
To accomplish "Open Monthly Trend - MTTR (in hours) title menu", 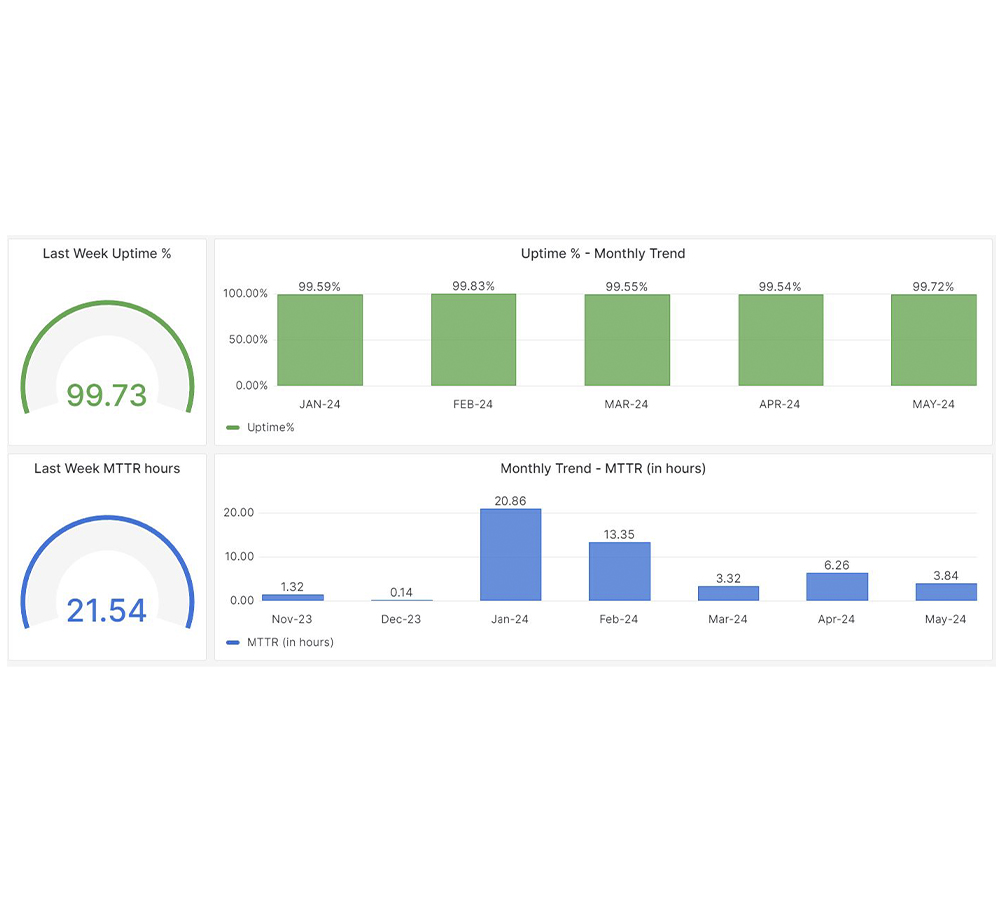I will coord(603,468).
